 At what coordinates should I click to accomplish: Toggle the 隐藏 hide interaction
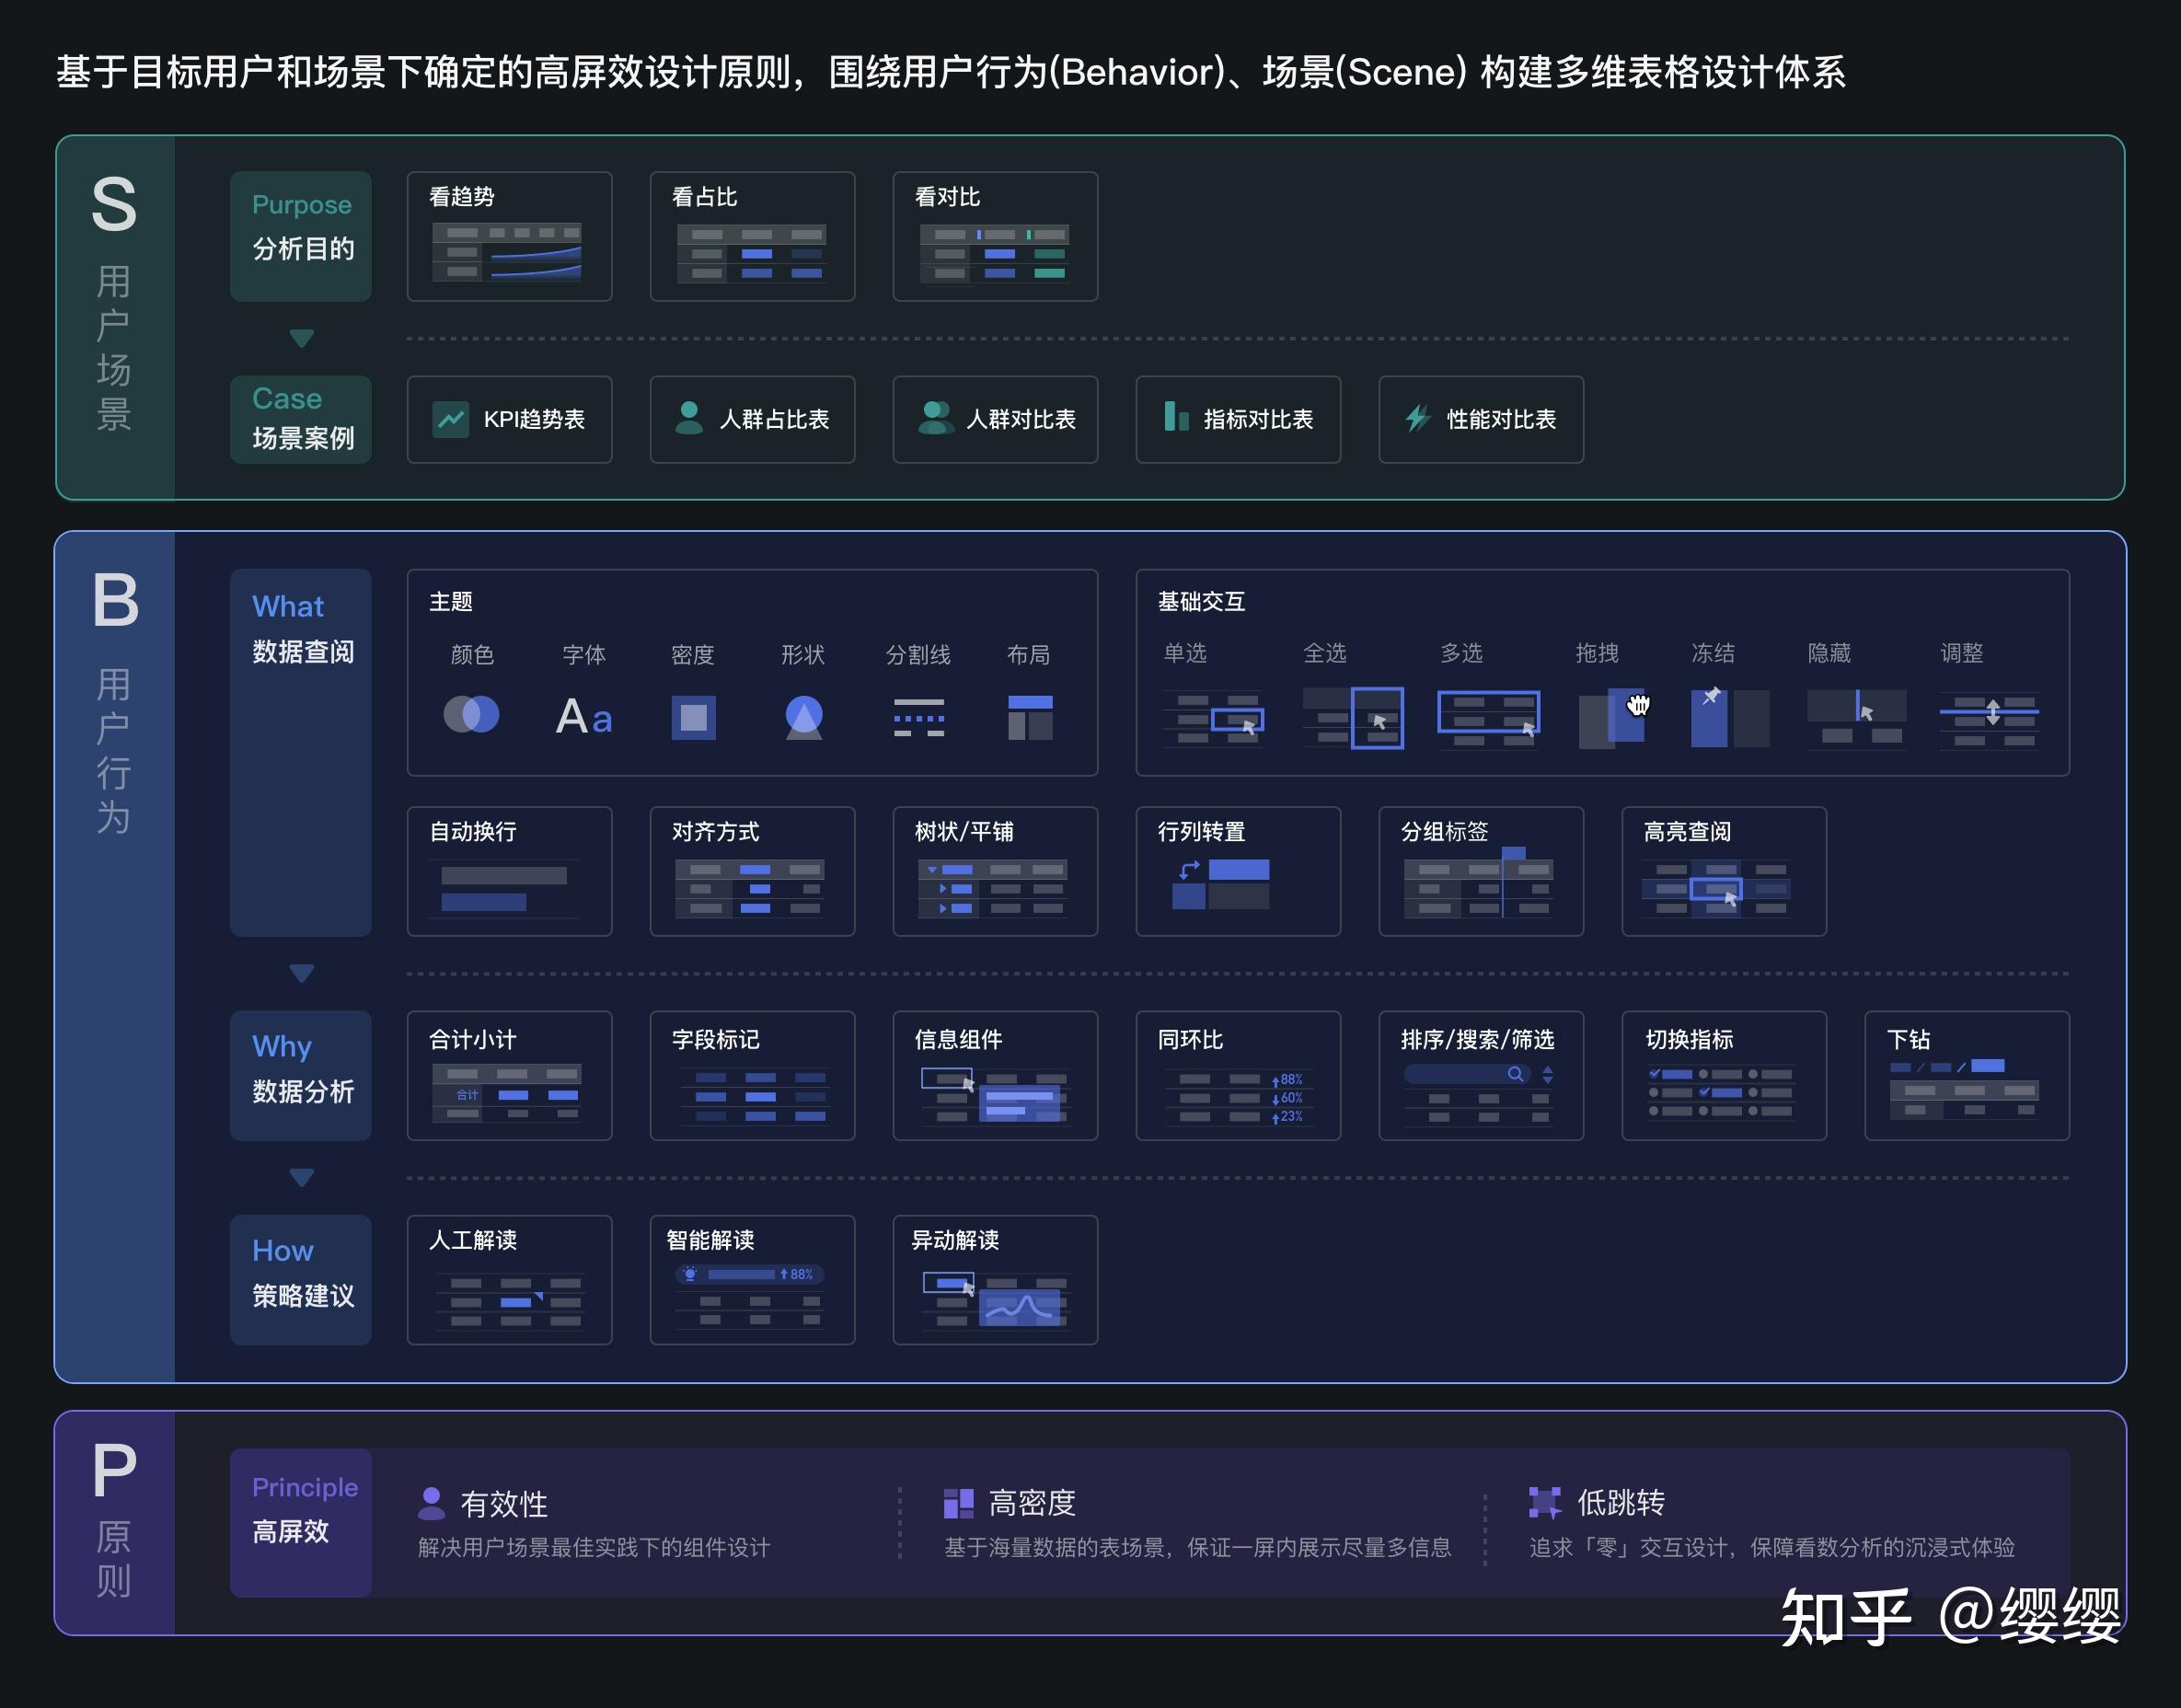pyautogui.click(x=1856, y=716)
